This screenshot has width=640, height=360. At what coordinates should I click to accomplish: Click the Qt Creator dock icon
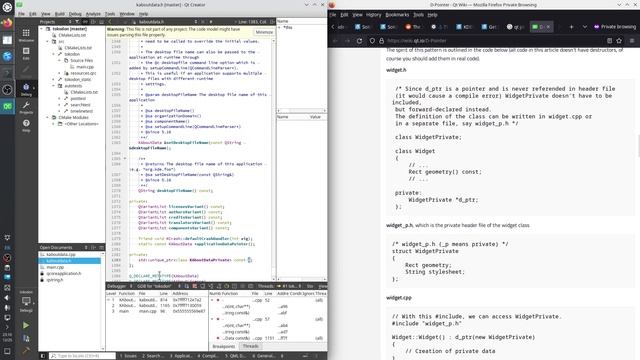7,107
